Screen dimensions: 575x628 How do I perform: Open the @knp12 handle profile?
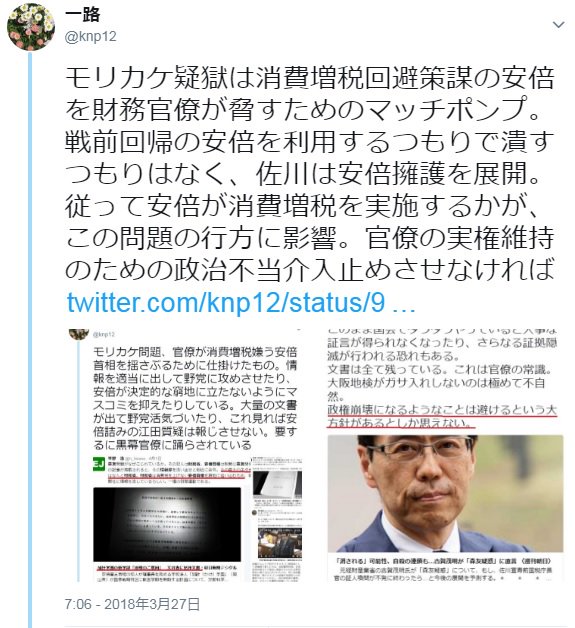tap(90, 36)
